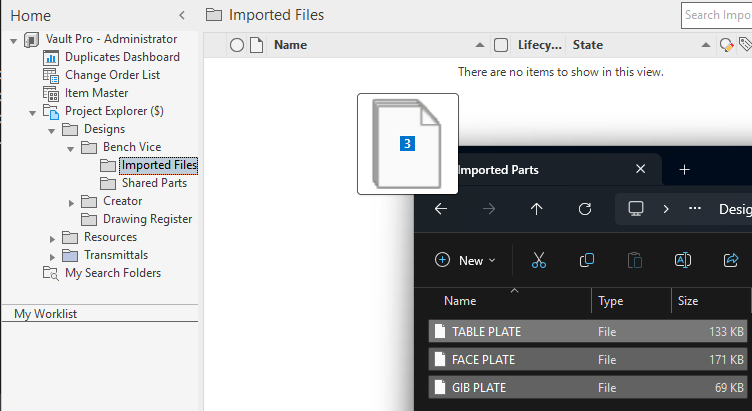Screen dimensions: 752x411
Task: Collapse the Project Explorer ($) node
Action: [33, 113]
